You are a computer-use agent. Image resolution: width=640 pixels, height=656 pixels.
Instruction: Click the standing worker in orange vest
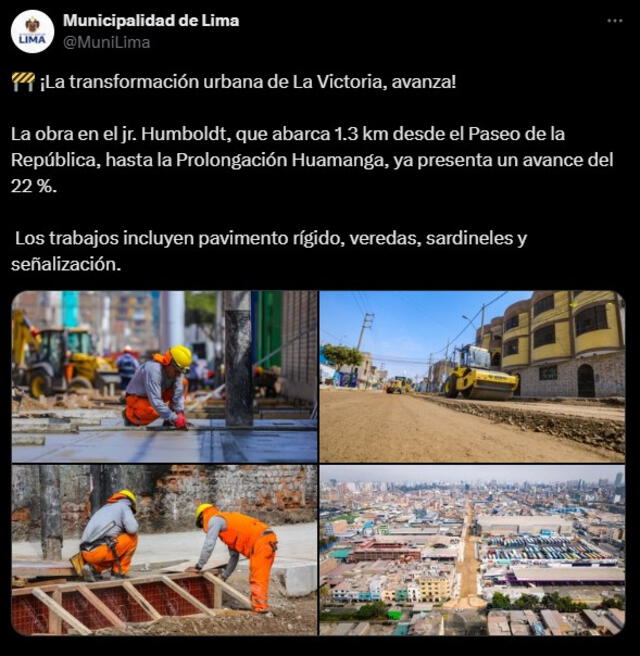click(x=238, y=556)
